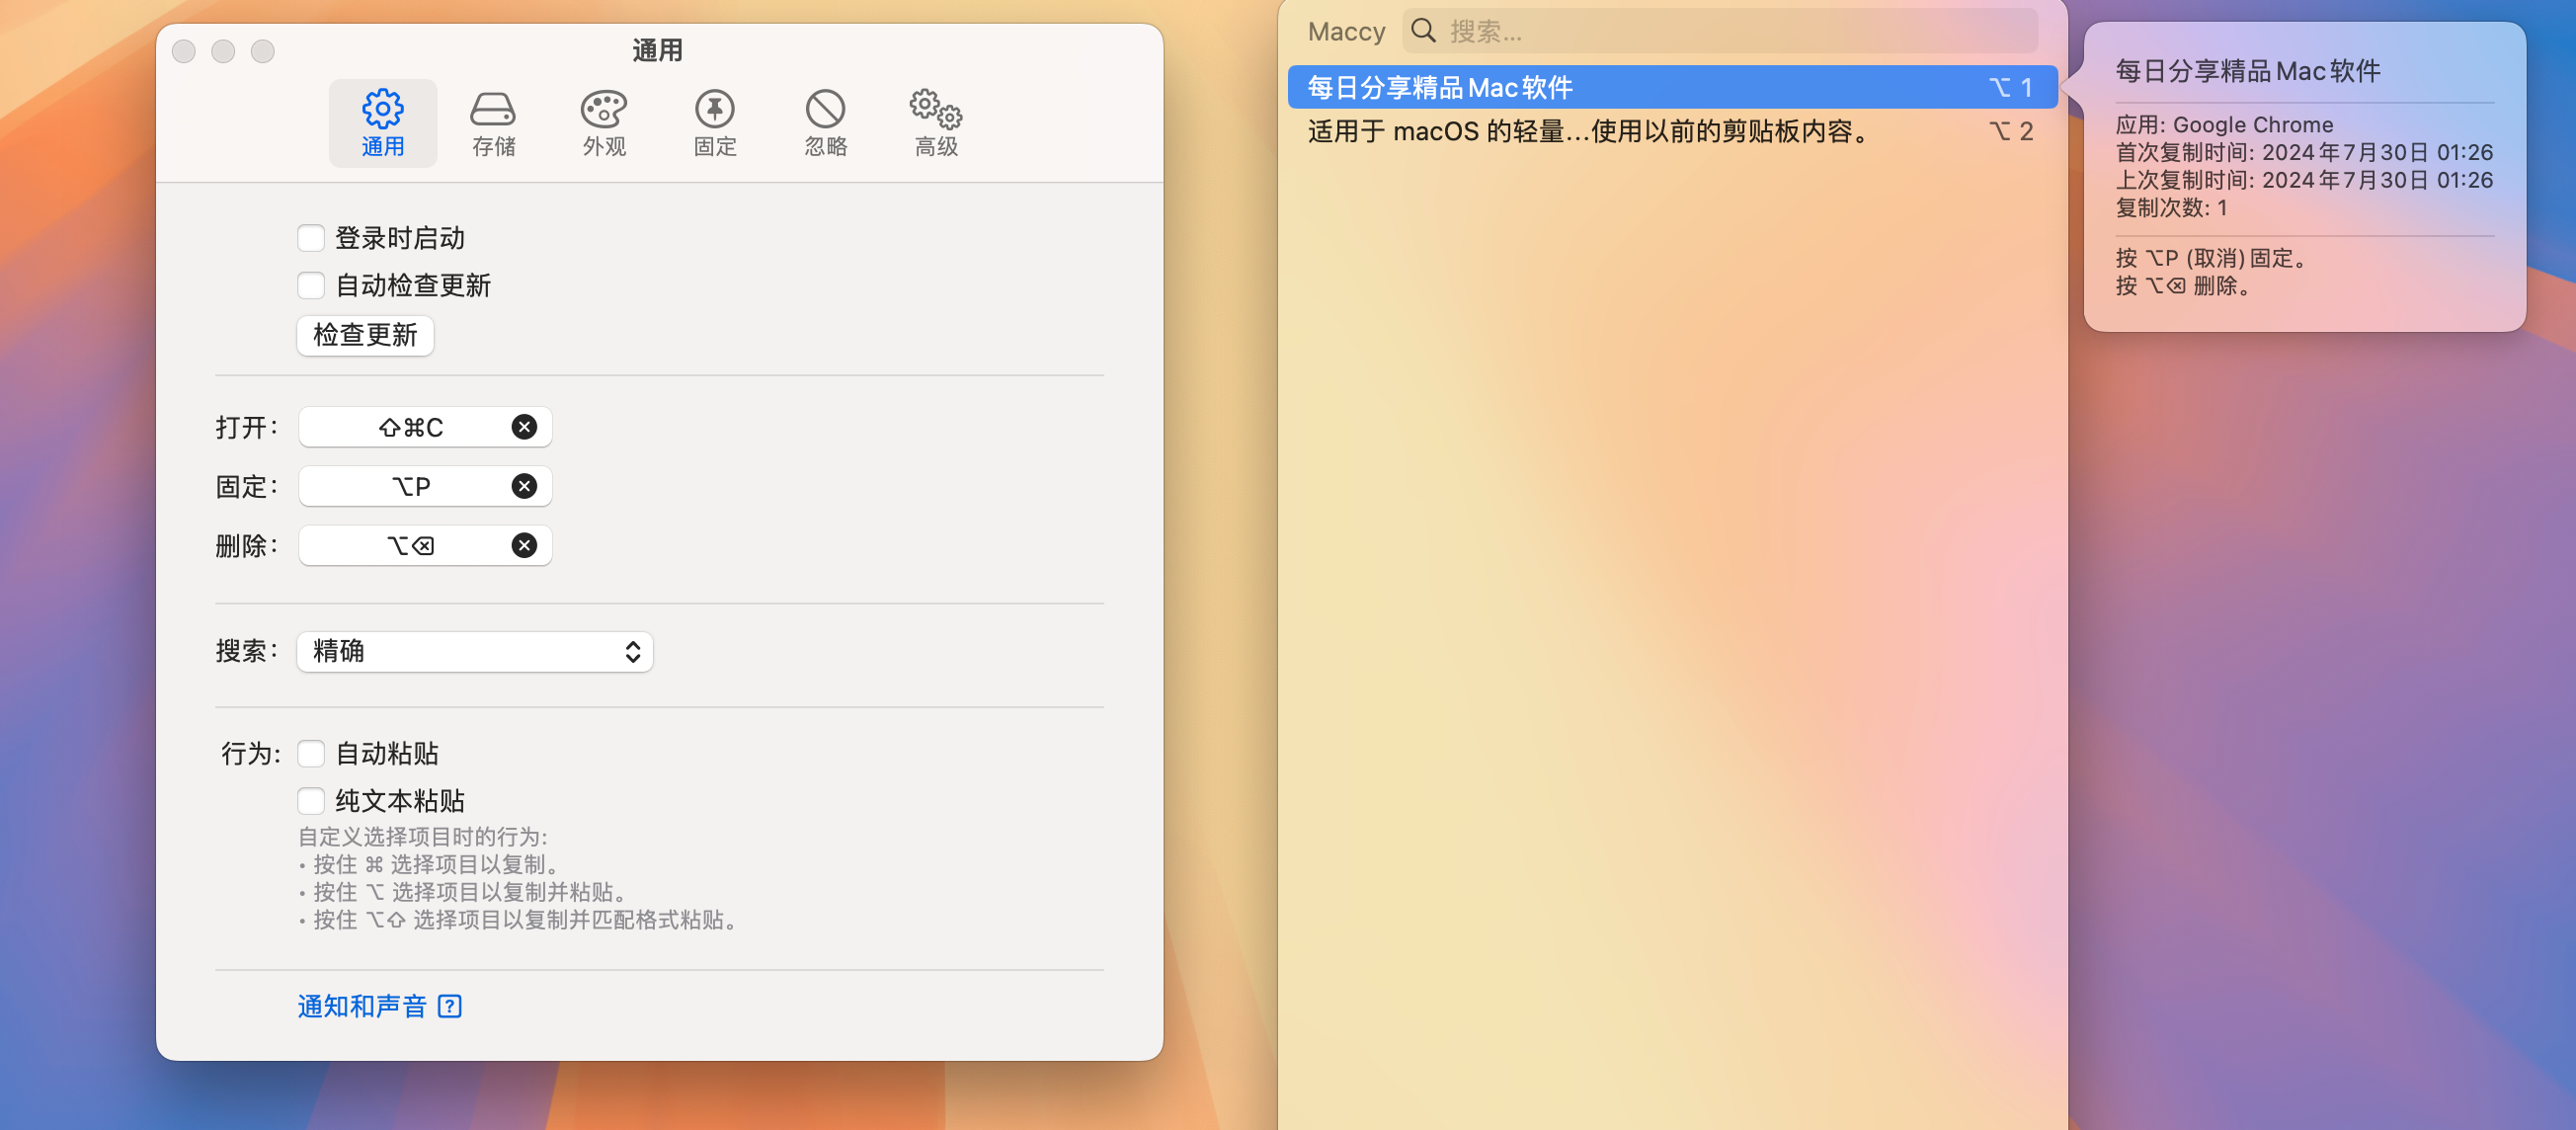Open the 存储 storage tab
The height and width of the screenshot is (1130, 2576).
(x=493, y=122)
